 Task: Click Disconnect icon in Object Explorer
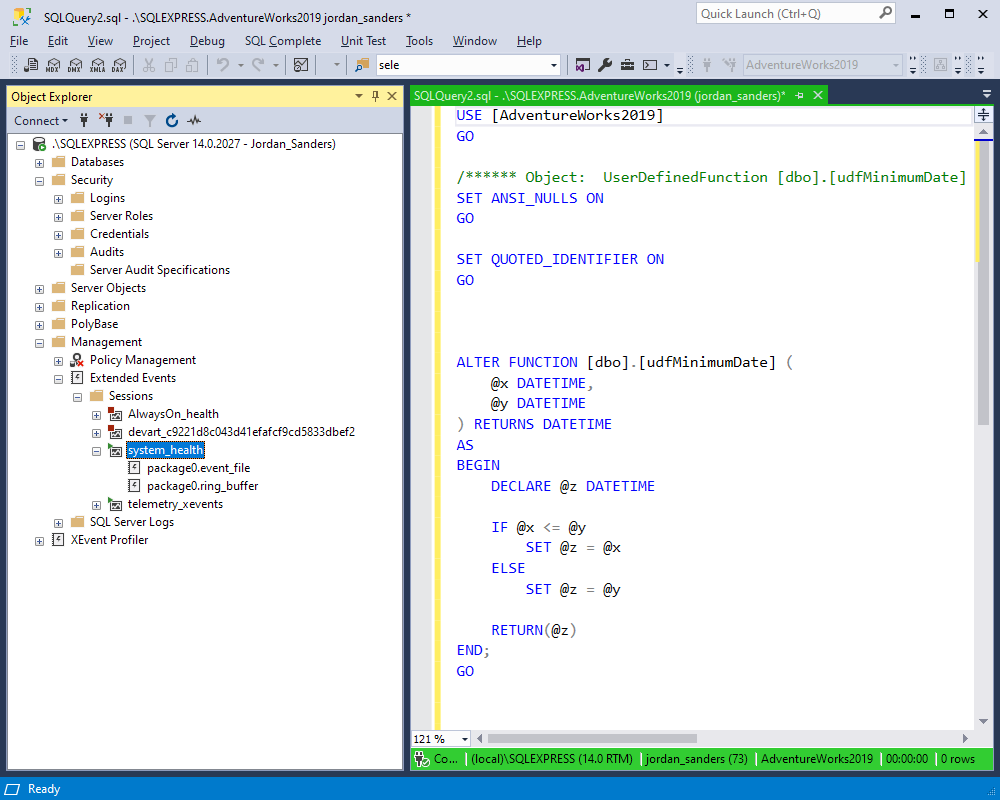tap(106, 120)
